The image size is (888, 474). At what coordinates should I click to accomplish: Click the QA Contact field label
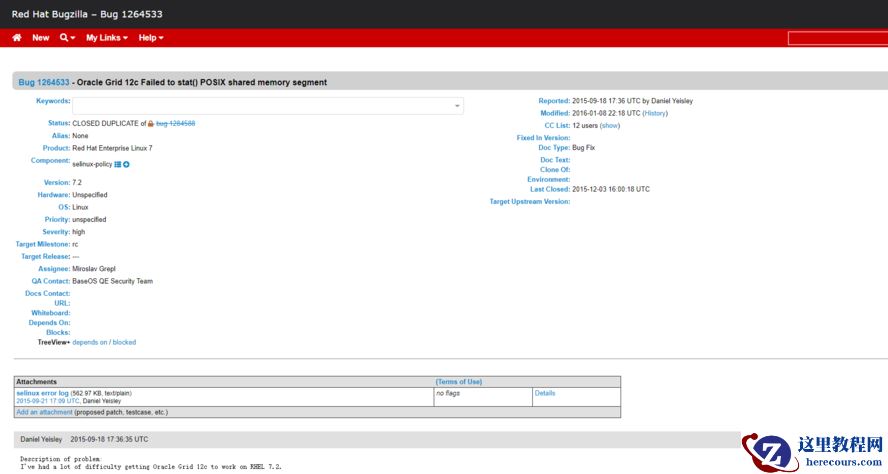[x=51, y=281]
